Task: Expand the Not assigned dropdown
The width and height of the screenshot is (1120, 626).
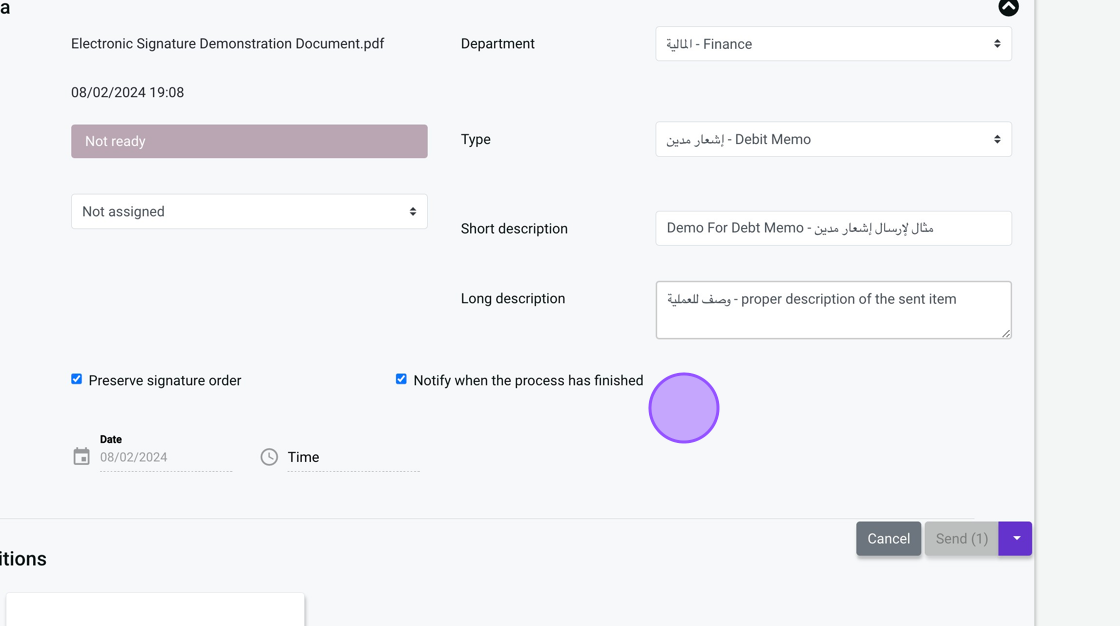Action: click(249, 212)
